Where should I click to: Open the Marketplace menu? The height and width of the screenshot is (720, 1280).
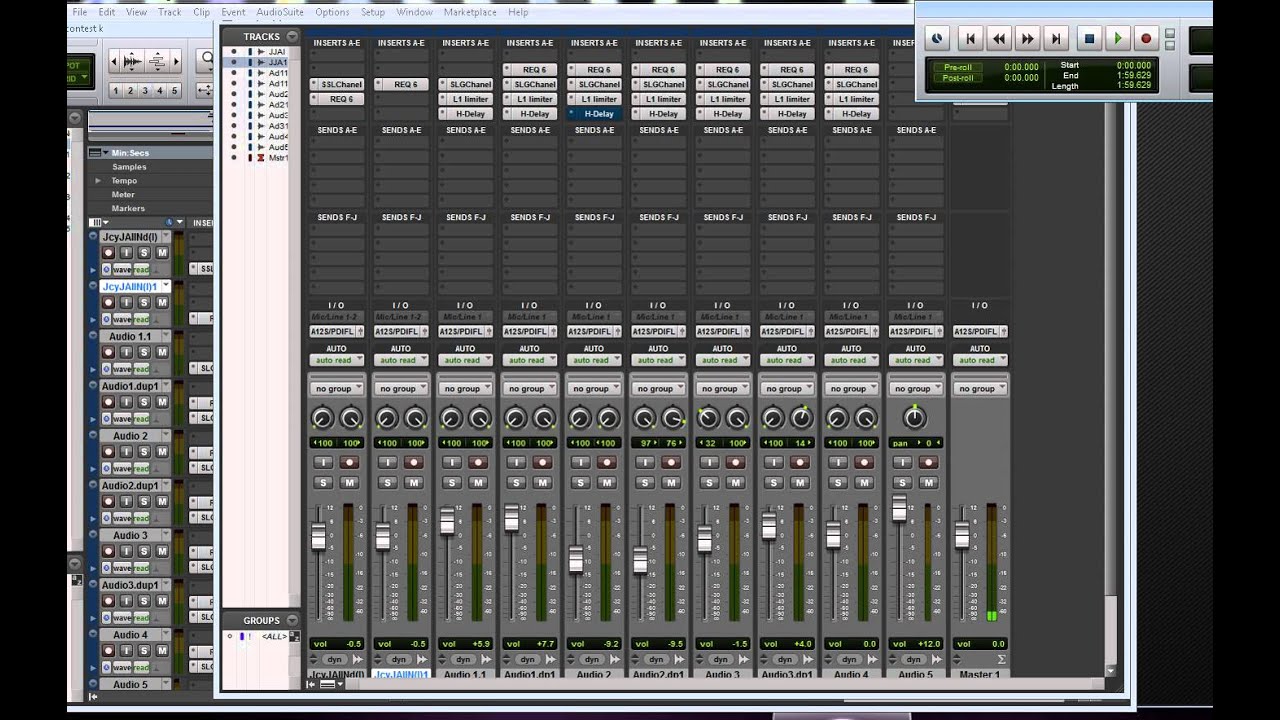470,12
